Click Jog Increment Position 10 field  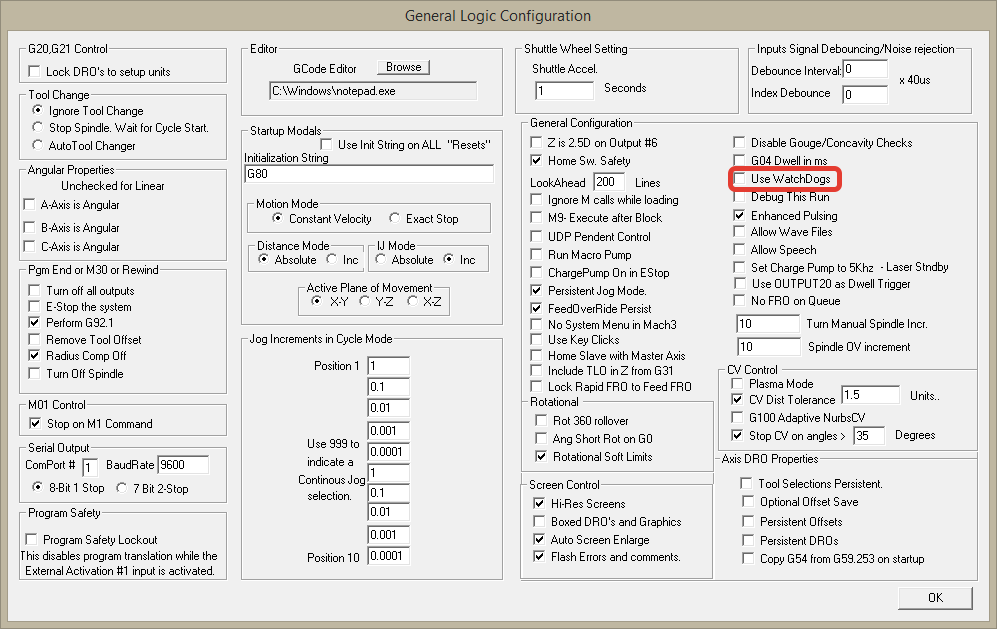coord(388,556)
